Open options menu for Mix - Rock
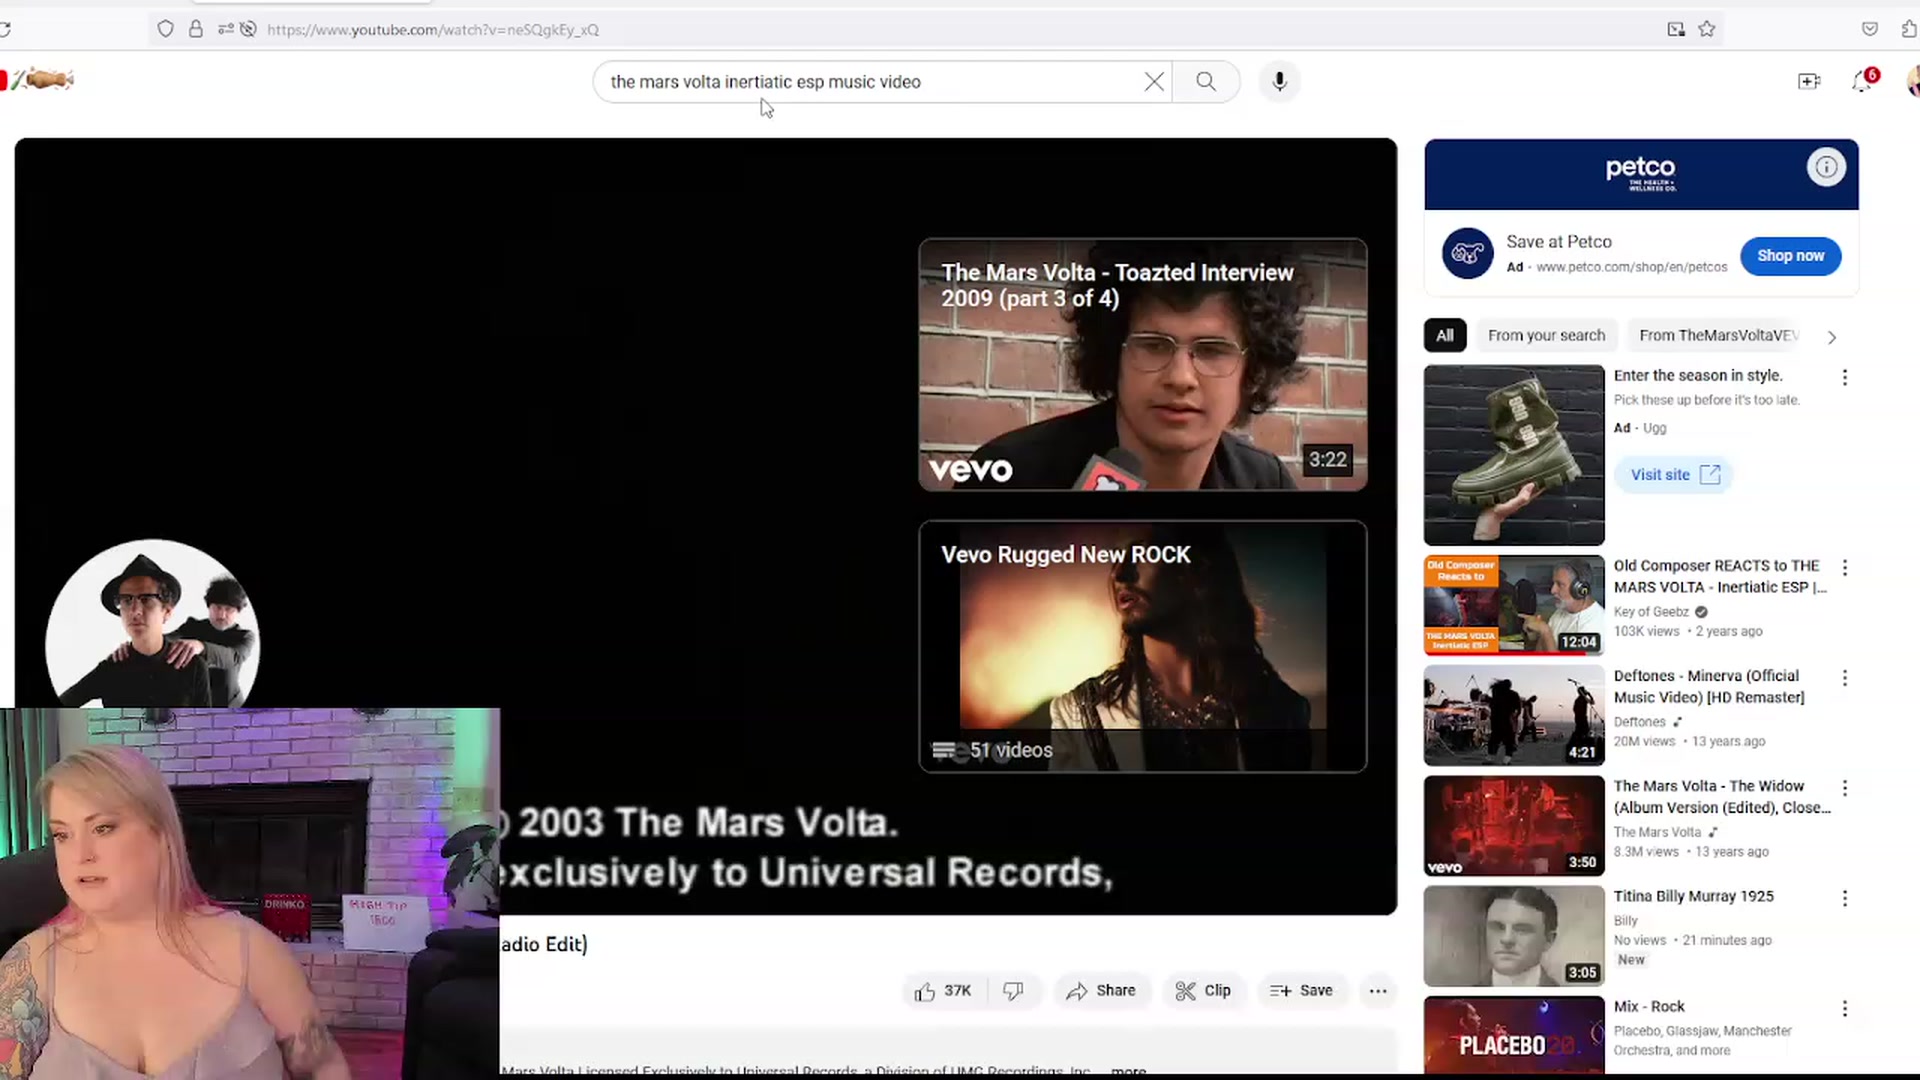1920x1080 pixels. tap(1845, 1008)
